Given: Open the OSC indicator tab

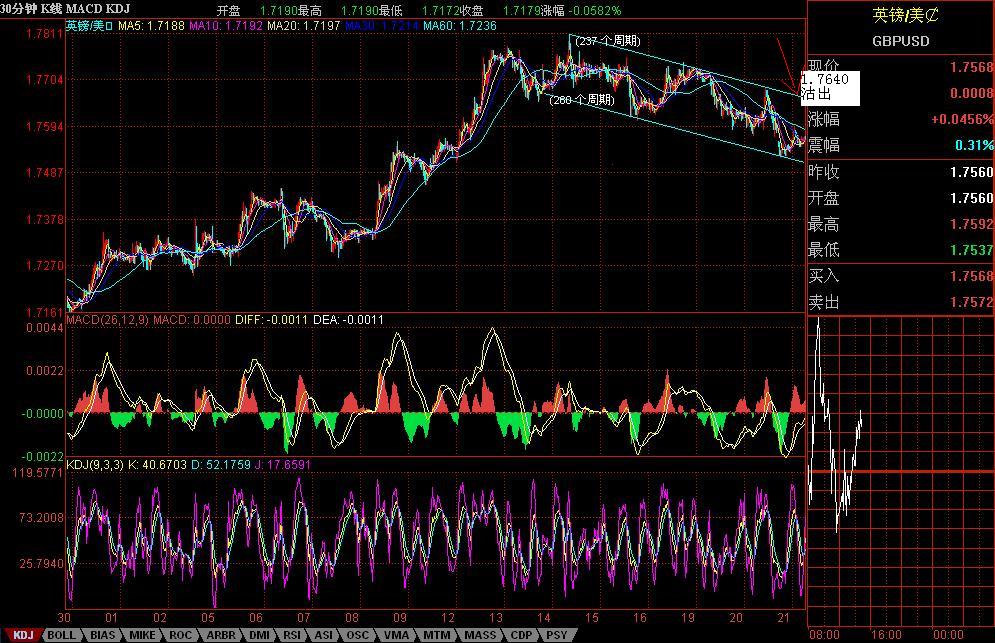Looking at the screenshot, I should (357, 635).
